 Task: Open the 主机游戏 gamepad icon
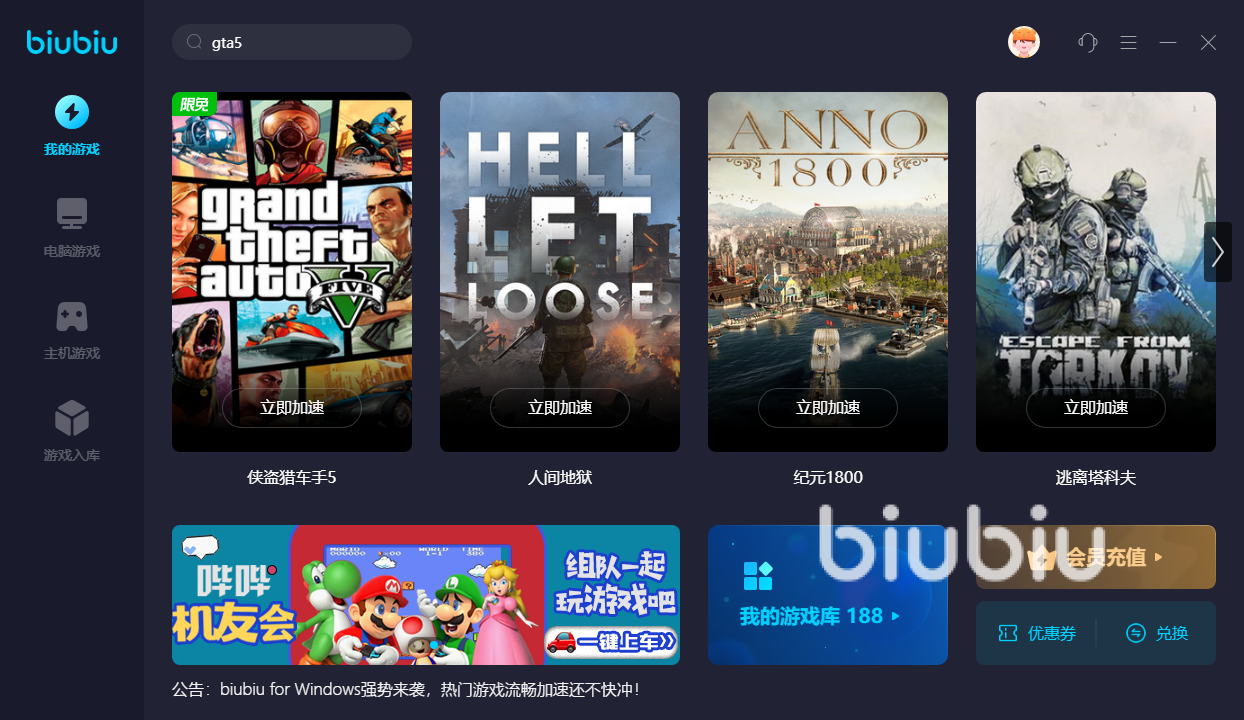pos(71,316)
